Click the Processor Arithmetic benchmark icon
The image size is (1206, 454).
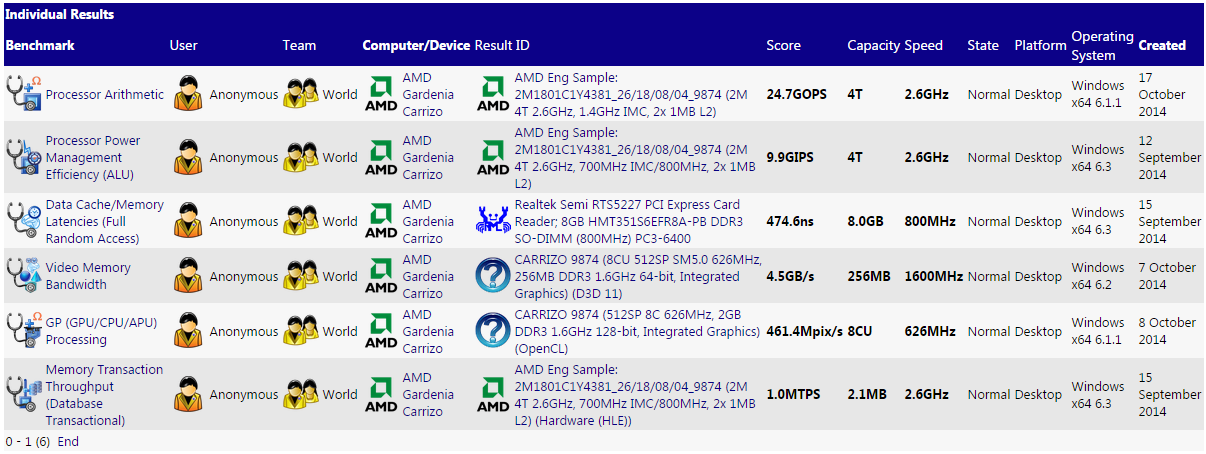23,94
